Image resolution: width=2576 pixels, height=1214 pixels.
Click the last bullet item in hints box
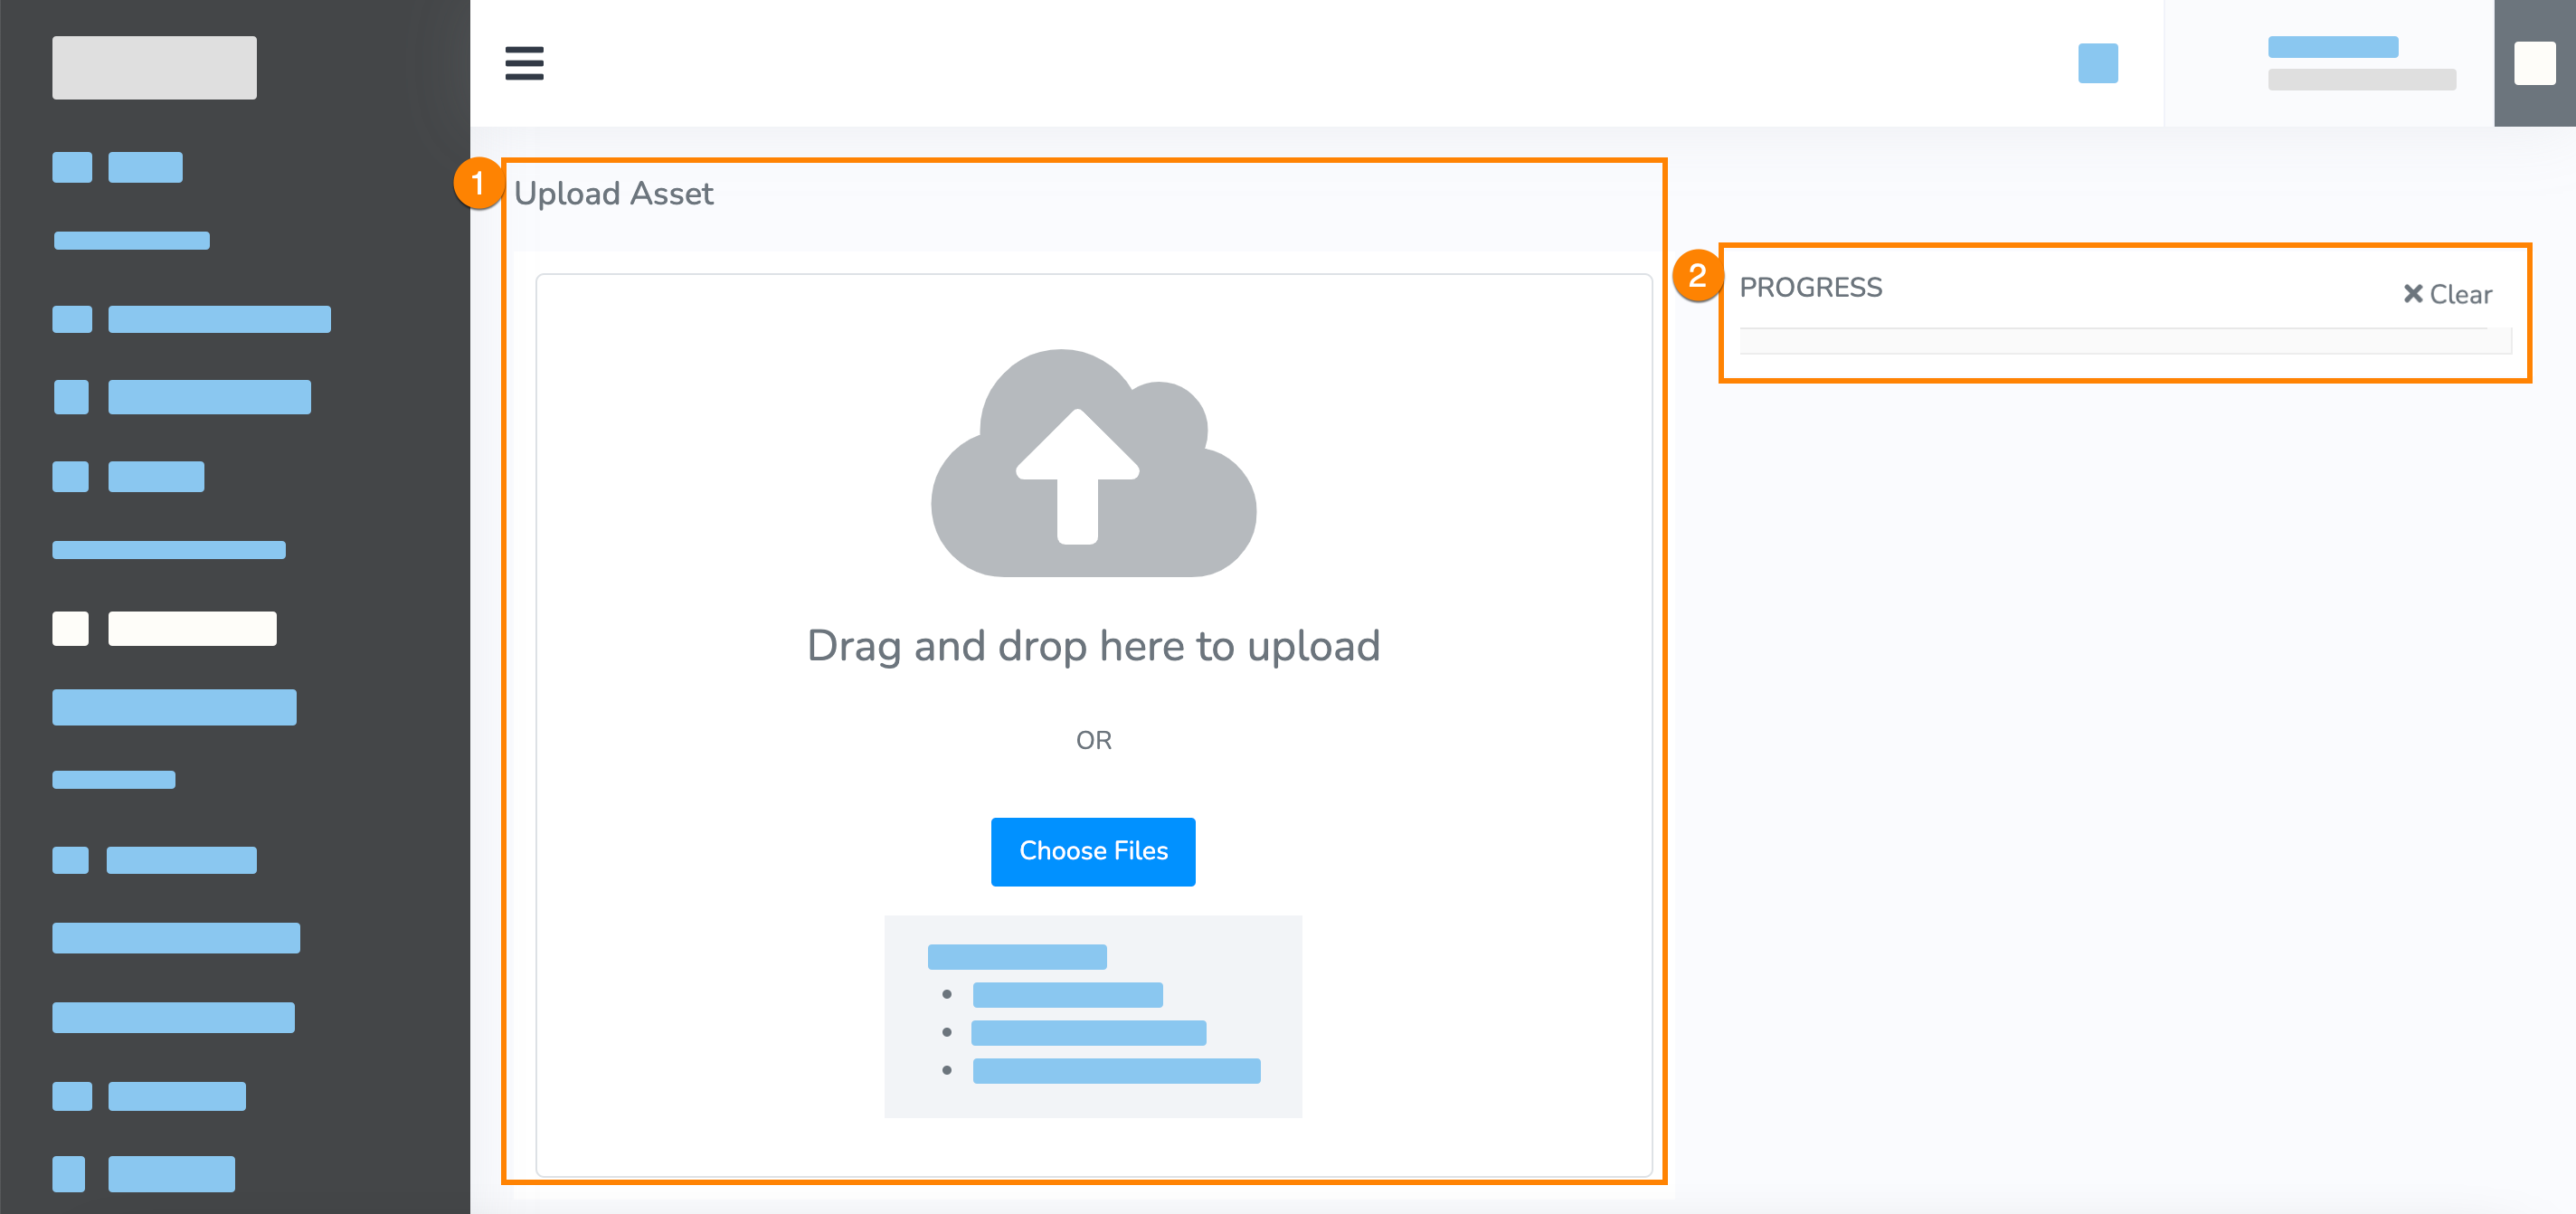[x=1116, y=1071]
